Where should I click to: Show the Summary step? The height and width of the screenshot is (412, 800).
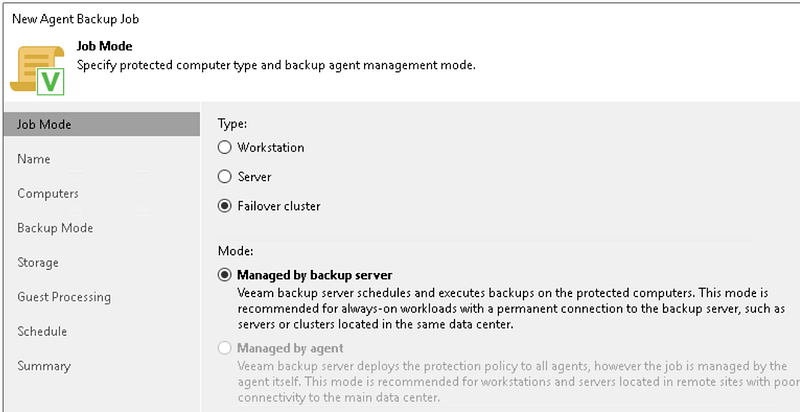(44, 366)
